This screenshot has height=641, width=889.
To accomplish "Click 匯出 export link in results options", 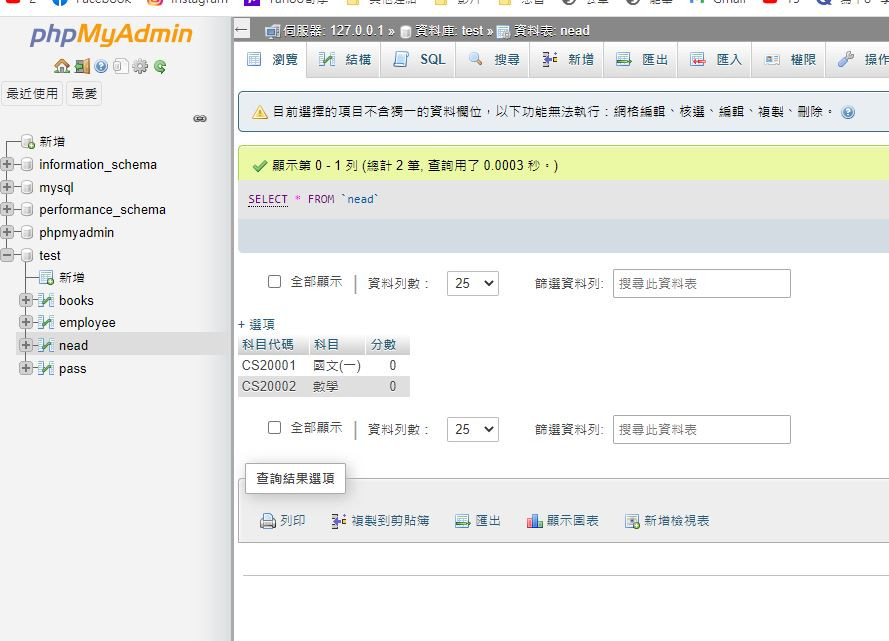I will point(478,520).
